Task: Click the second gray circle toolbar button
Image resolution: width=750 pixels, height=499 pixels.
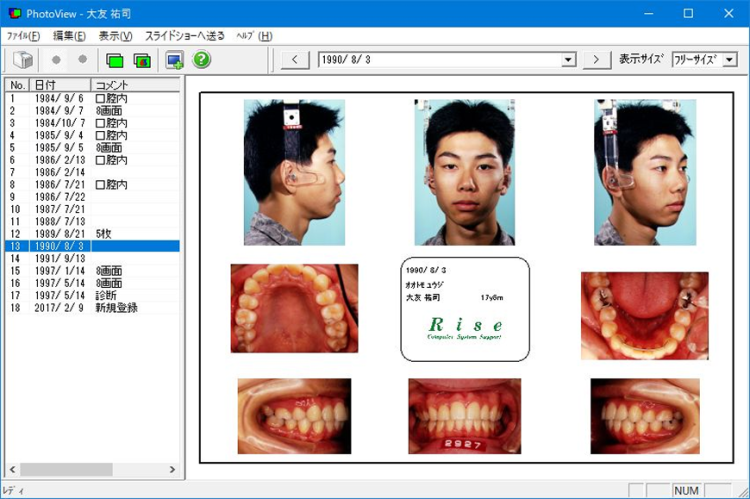Action: [x=82, y=60]
